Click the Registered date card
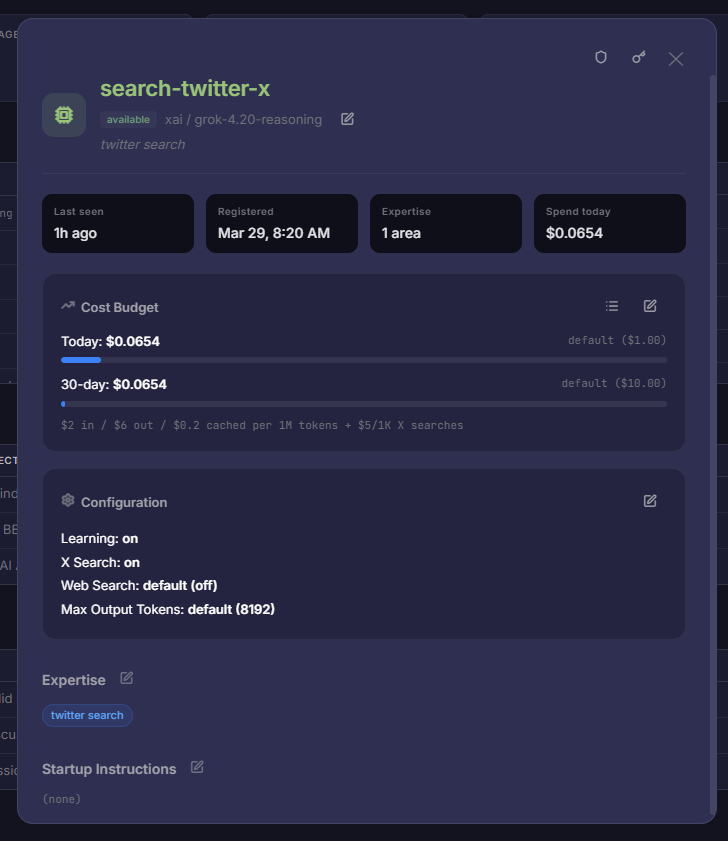This screenshot has width=728, height=841. [x=281, y=223]
